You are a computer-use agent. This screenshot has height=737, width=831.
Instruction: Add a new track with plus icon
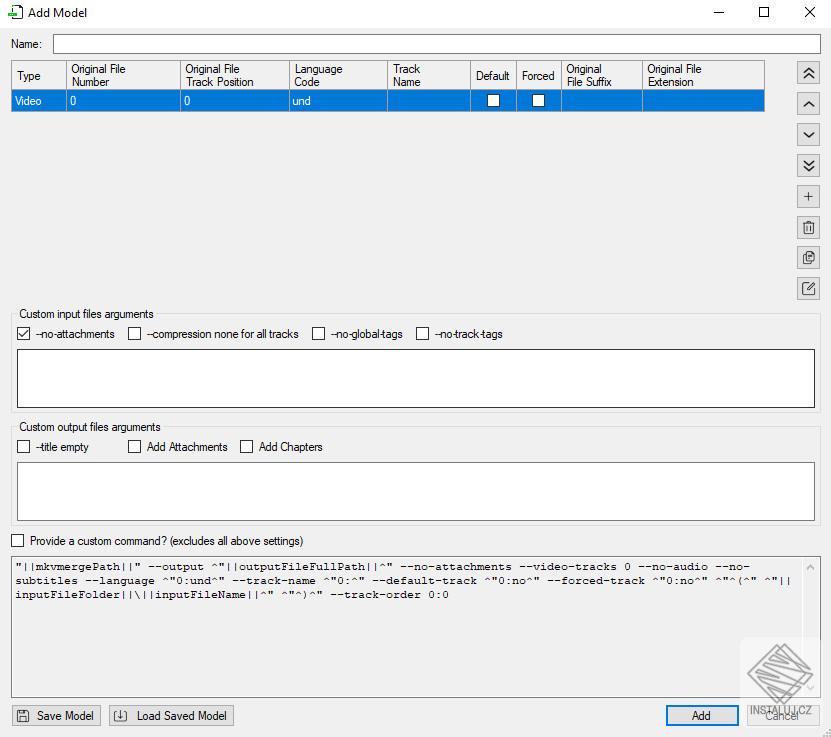808,197
